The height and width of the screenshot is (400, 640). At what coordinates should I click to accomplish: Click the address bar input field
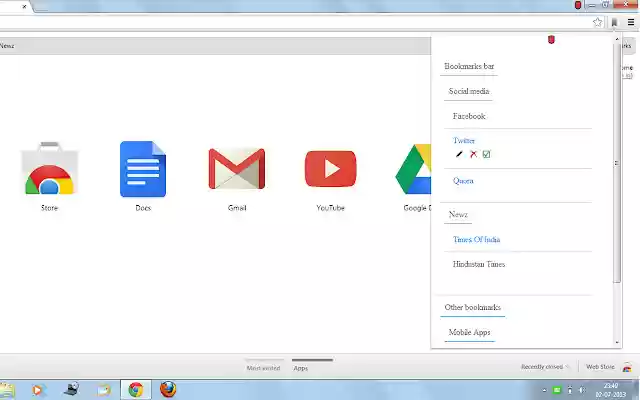[294, 22]
